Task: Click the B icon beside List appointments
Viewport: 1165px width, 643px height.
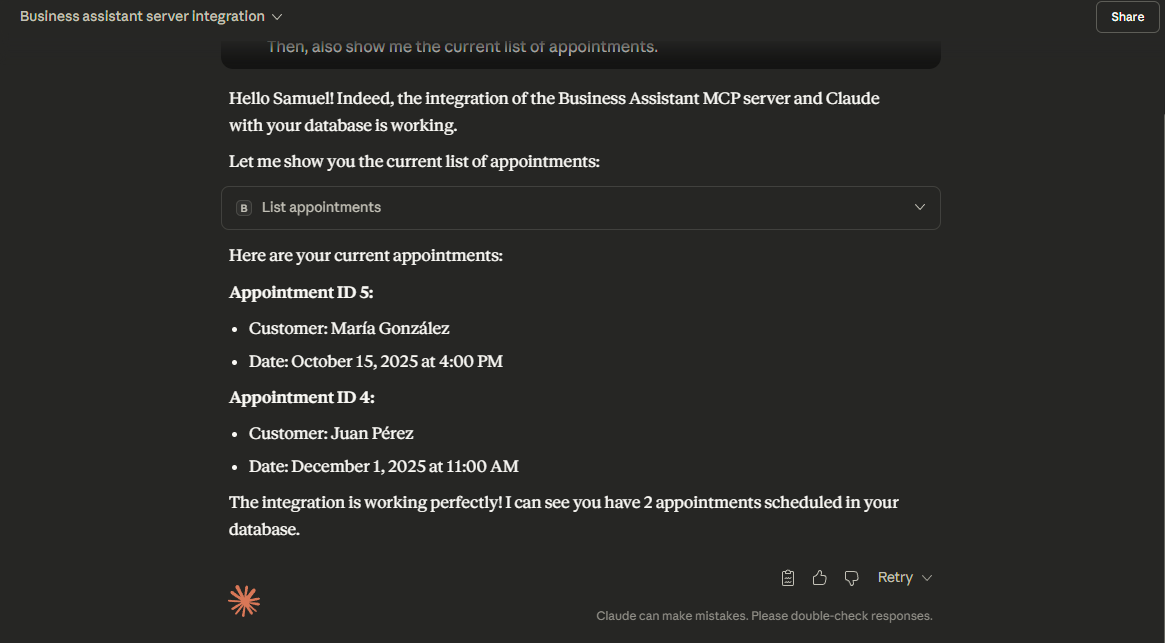Action: pos(244,208)
